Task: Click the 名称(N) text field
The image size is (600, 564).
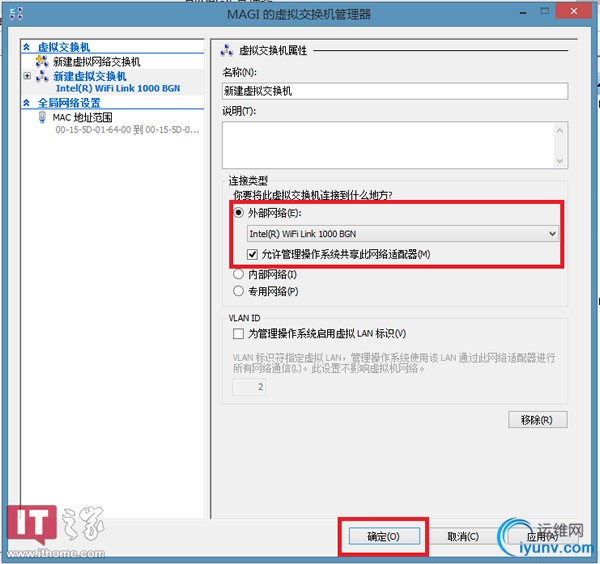Action: tap(395, 91)
